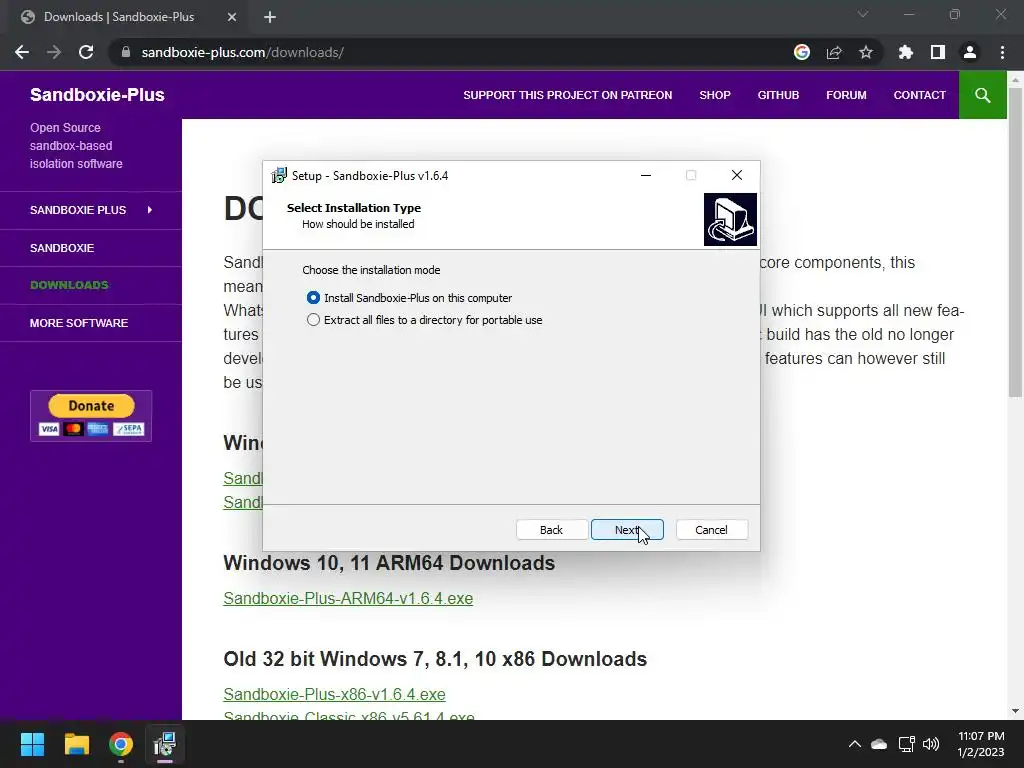Click the Google icon in address bar
This screenshot has height=768, width=1024.
[802, 52]
